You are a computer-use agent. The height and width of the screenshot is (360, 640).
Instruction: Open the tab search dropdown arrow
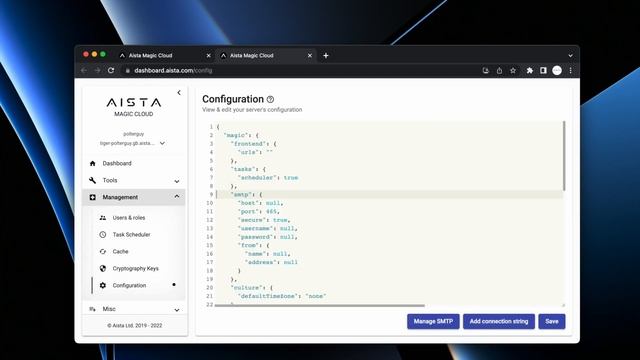coord(570,56)
